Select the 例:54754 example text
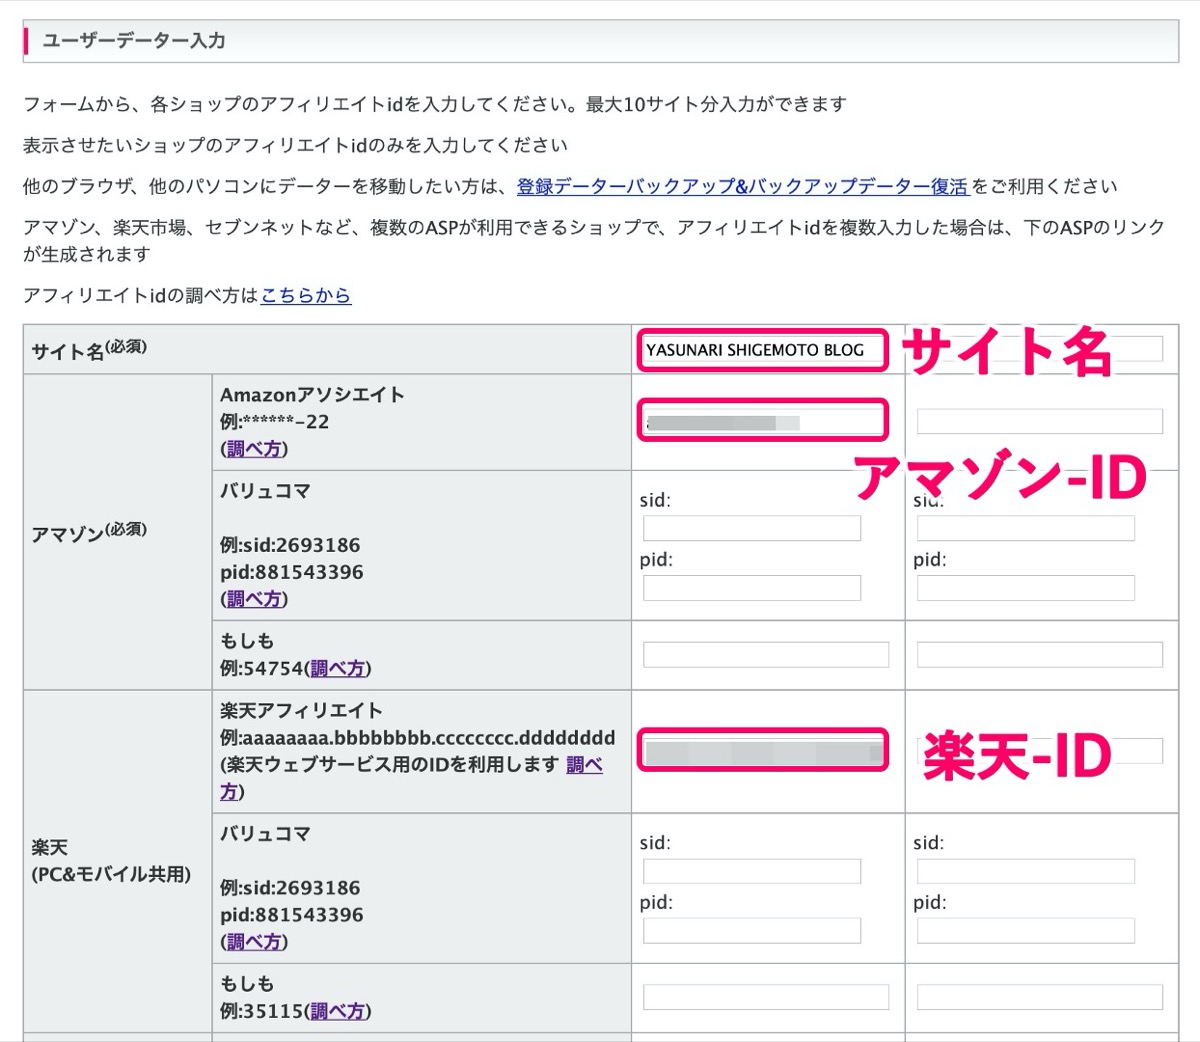Screen dimensions: 1200x1042 pos(262,668)
